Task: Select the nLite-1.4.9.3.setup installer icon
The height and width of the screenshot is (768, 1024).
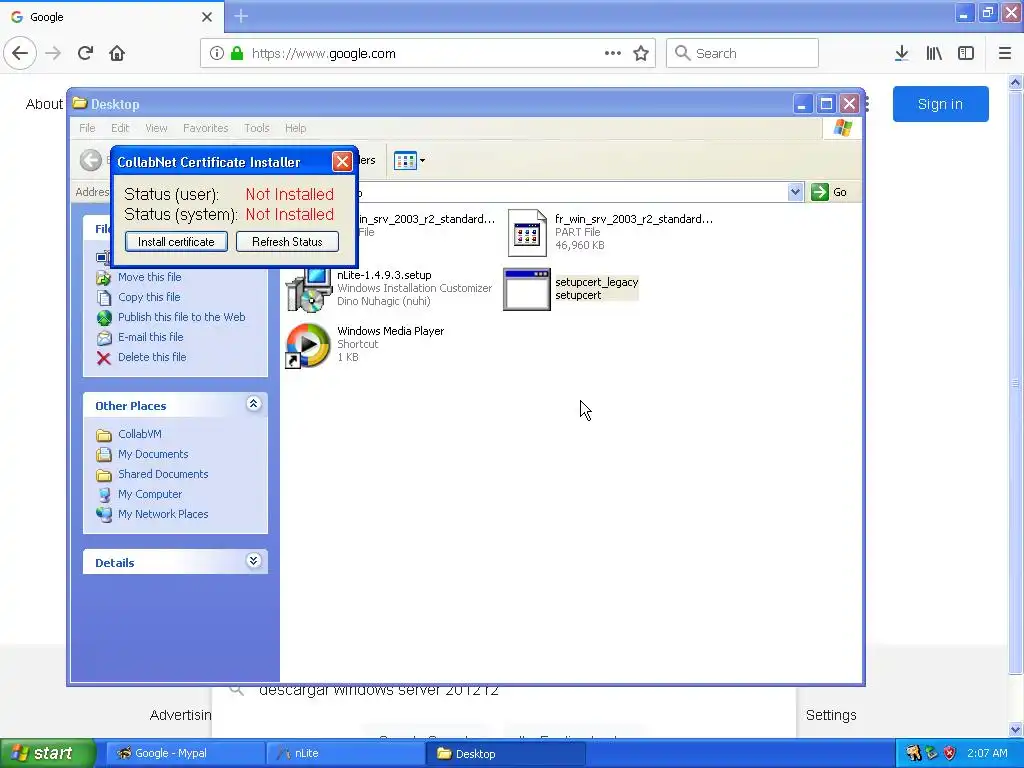Action: tap(308, 289)
